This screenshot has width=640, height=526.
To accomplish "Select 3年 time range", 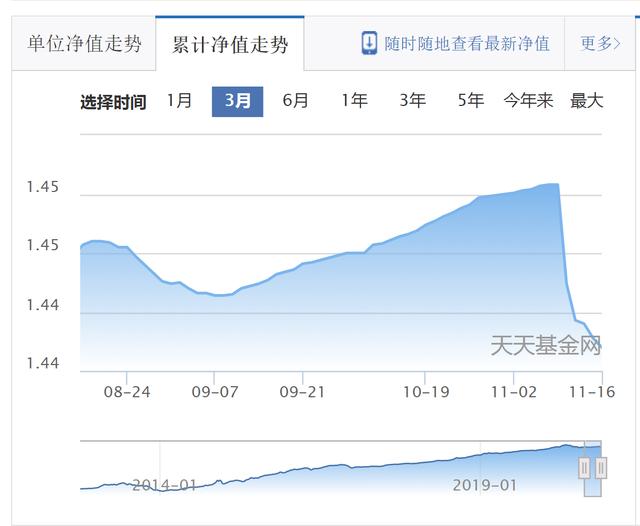I will 413,101.
